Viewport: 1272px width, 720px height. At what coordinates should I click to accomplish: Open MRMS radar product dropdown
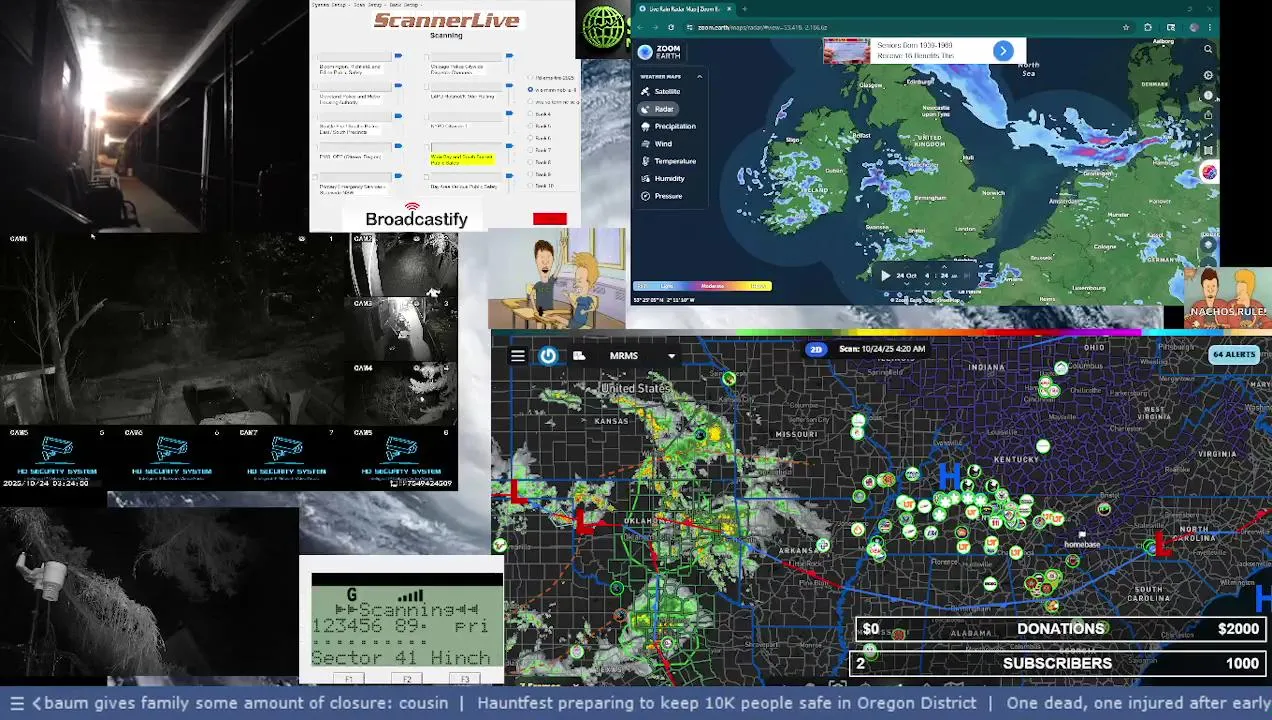[x=671, y=356]
